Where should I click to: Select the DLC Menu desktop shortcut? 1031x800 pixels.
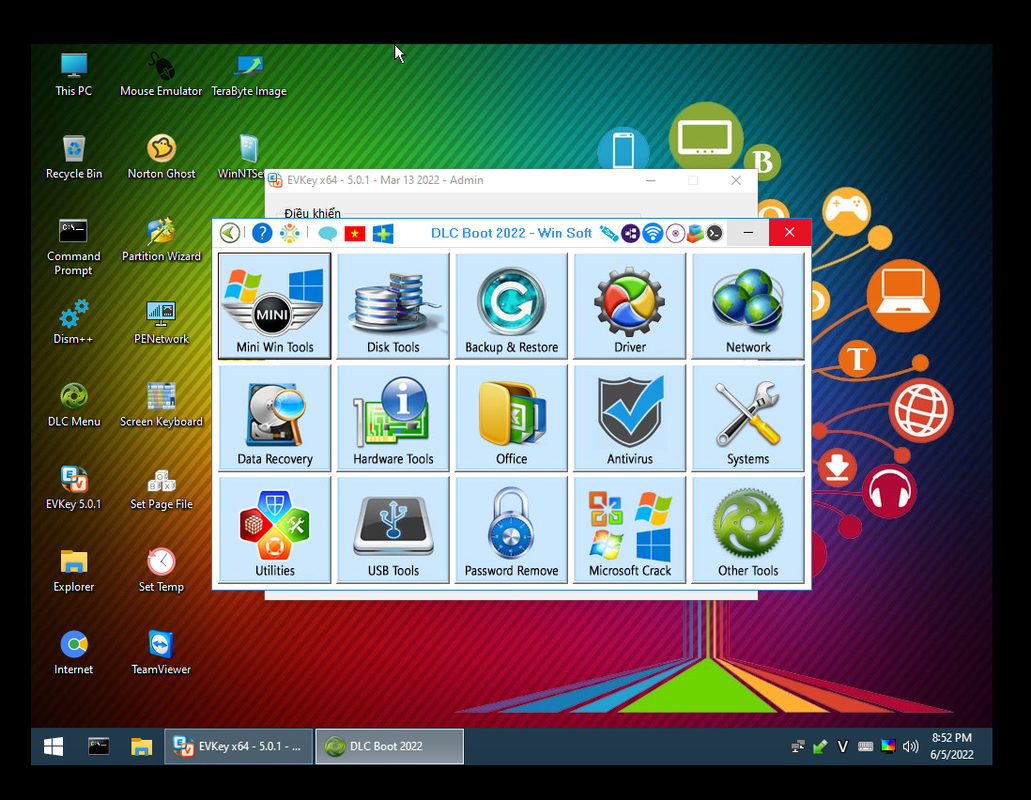(74, 406)
